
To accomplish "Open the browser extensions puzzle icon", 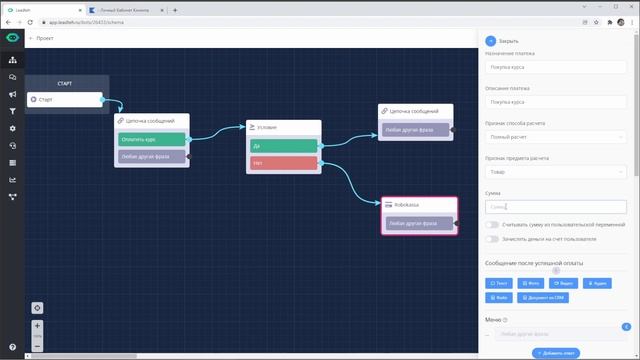I will point(610,22).
